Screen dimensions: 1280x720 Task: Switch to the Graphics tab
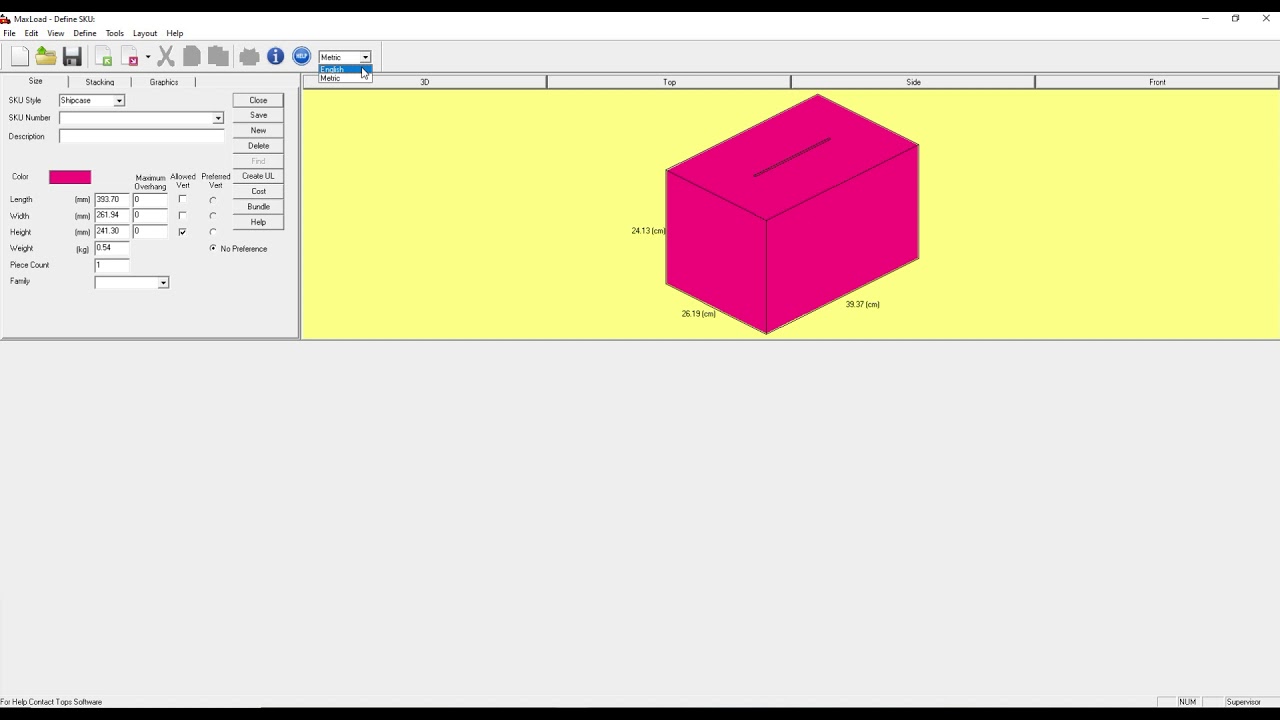(164, 82)
